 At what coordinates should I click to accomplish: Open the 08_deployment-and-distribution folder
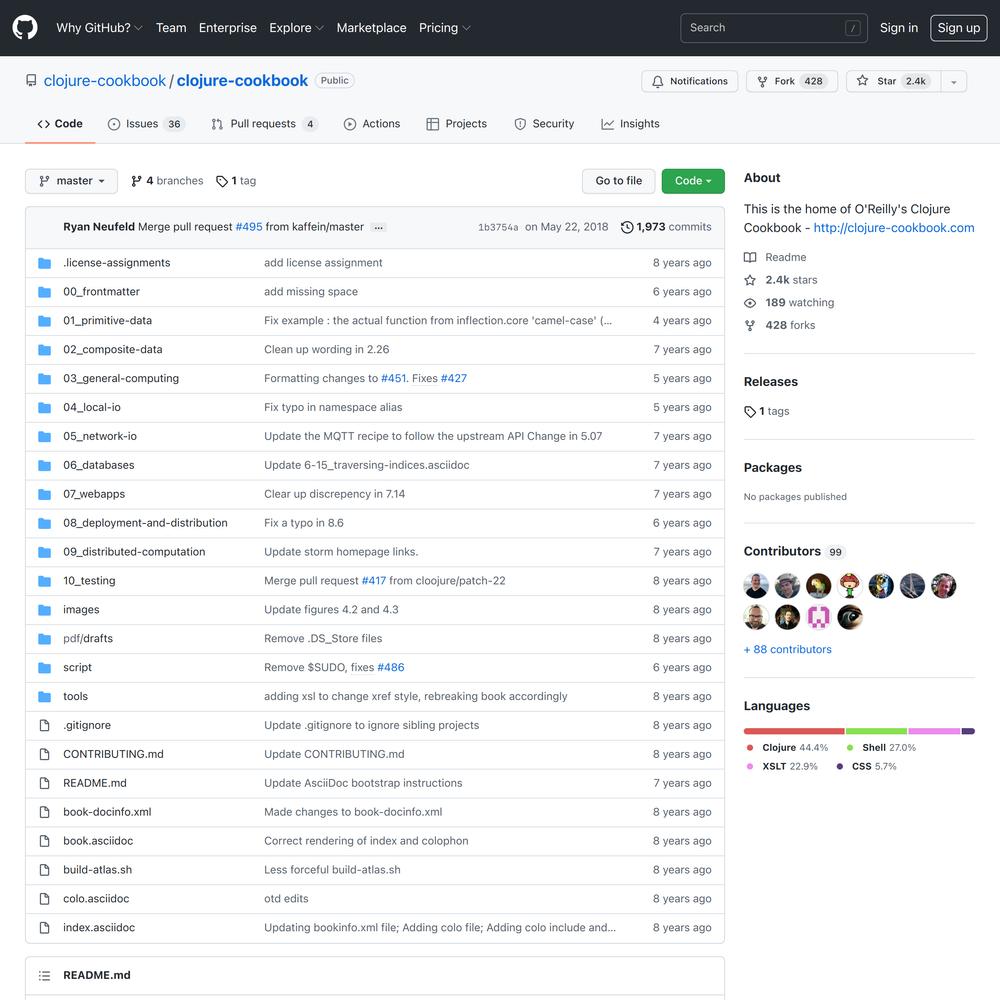[x=145, y=523]
